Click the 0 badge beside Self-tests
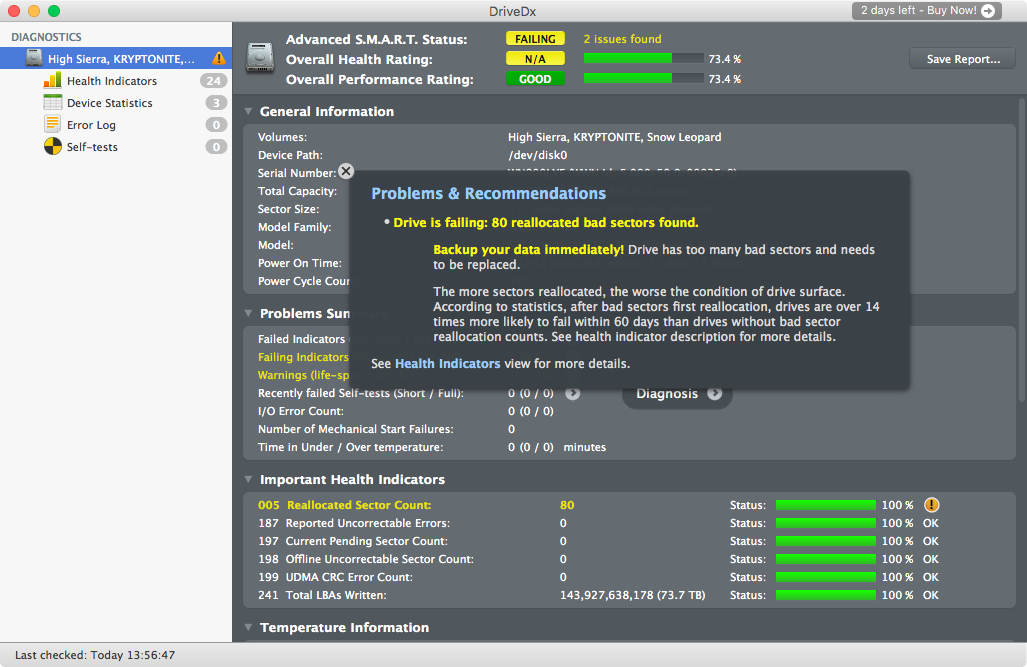The image size is (1027, 667). point(215,147)
